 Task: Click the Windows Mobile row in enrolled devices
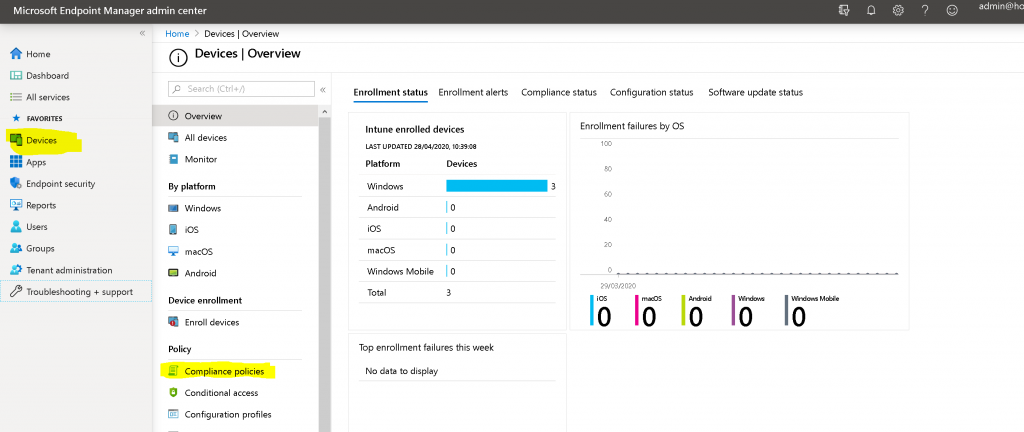point(458,271)
